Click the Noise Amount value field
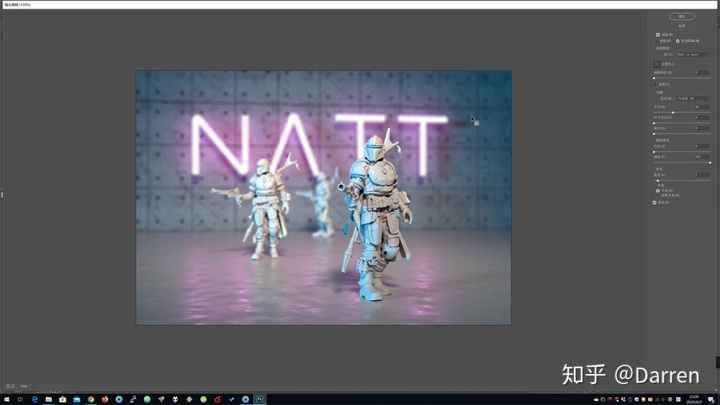720x405 pixels. (x=702, y=175)
